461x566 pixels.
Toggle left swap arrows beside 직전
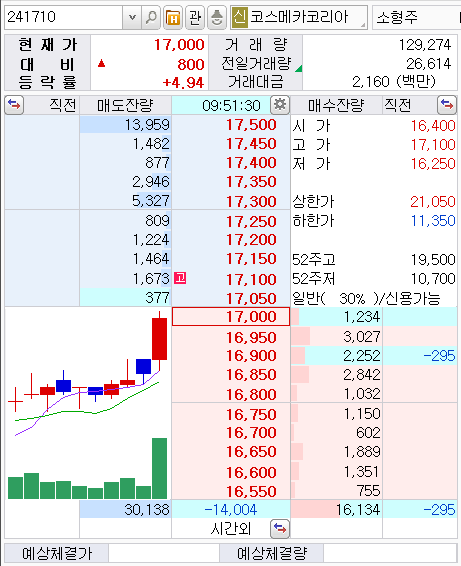pos(14,105)
